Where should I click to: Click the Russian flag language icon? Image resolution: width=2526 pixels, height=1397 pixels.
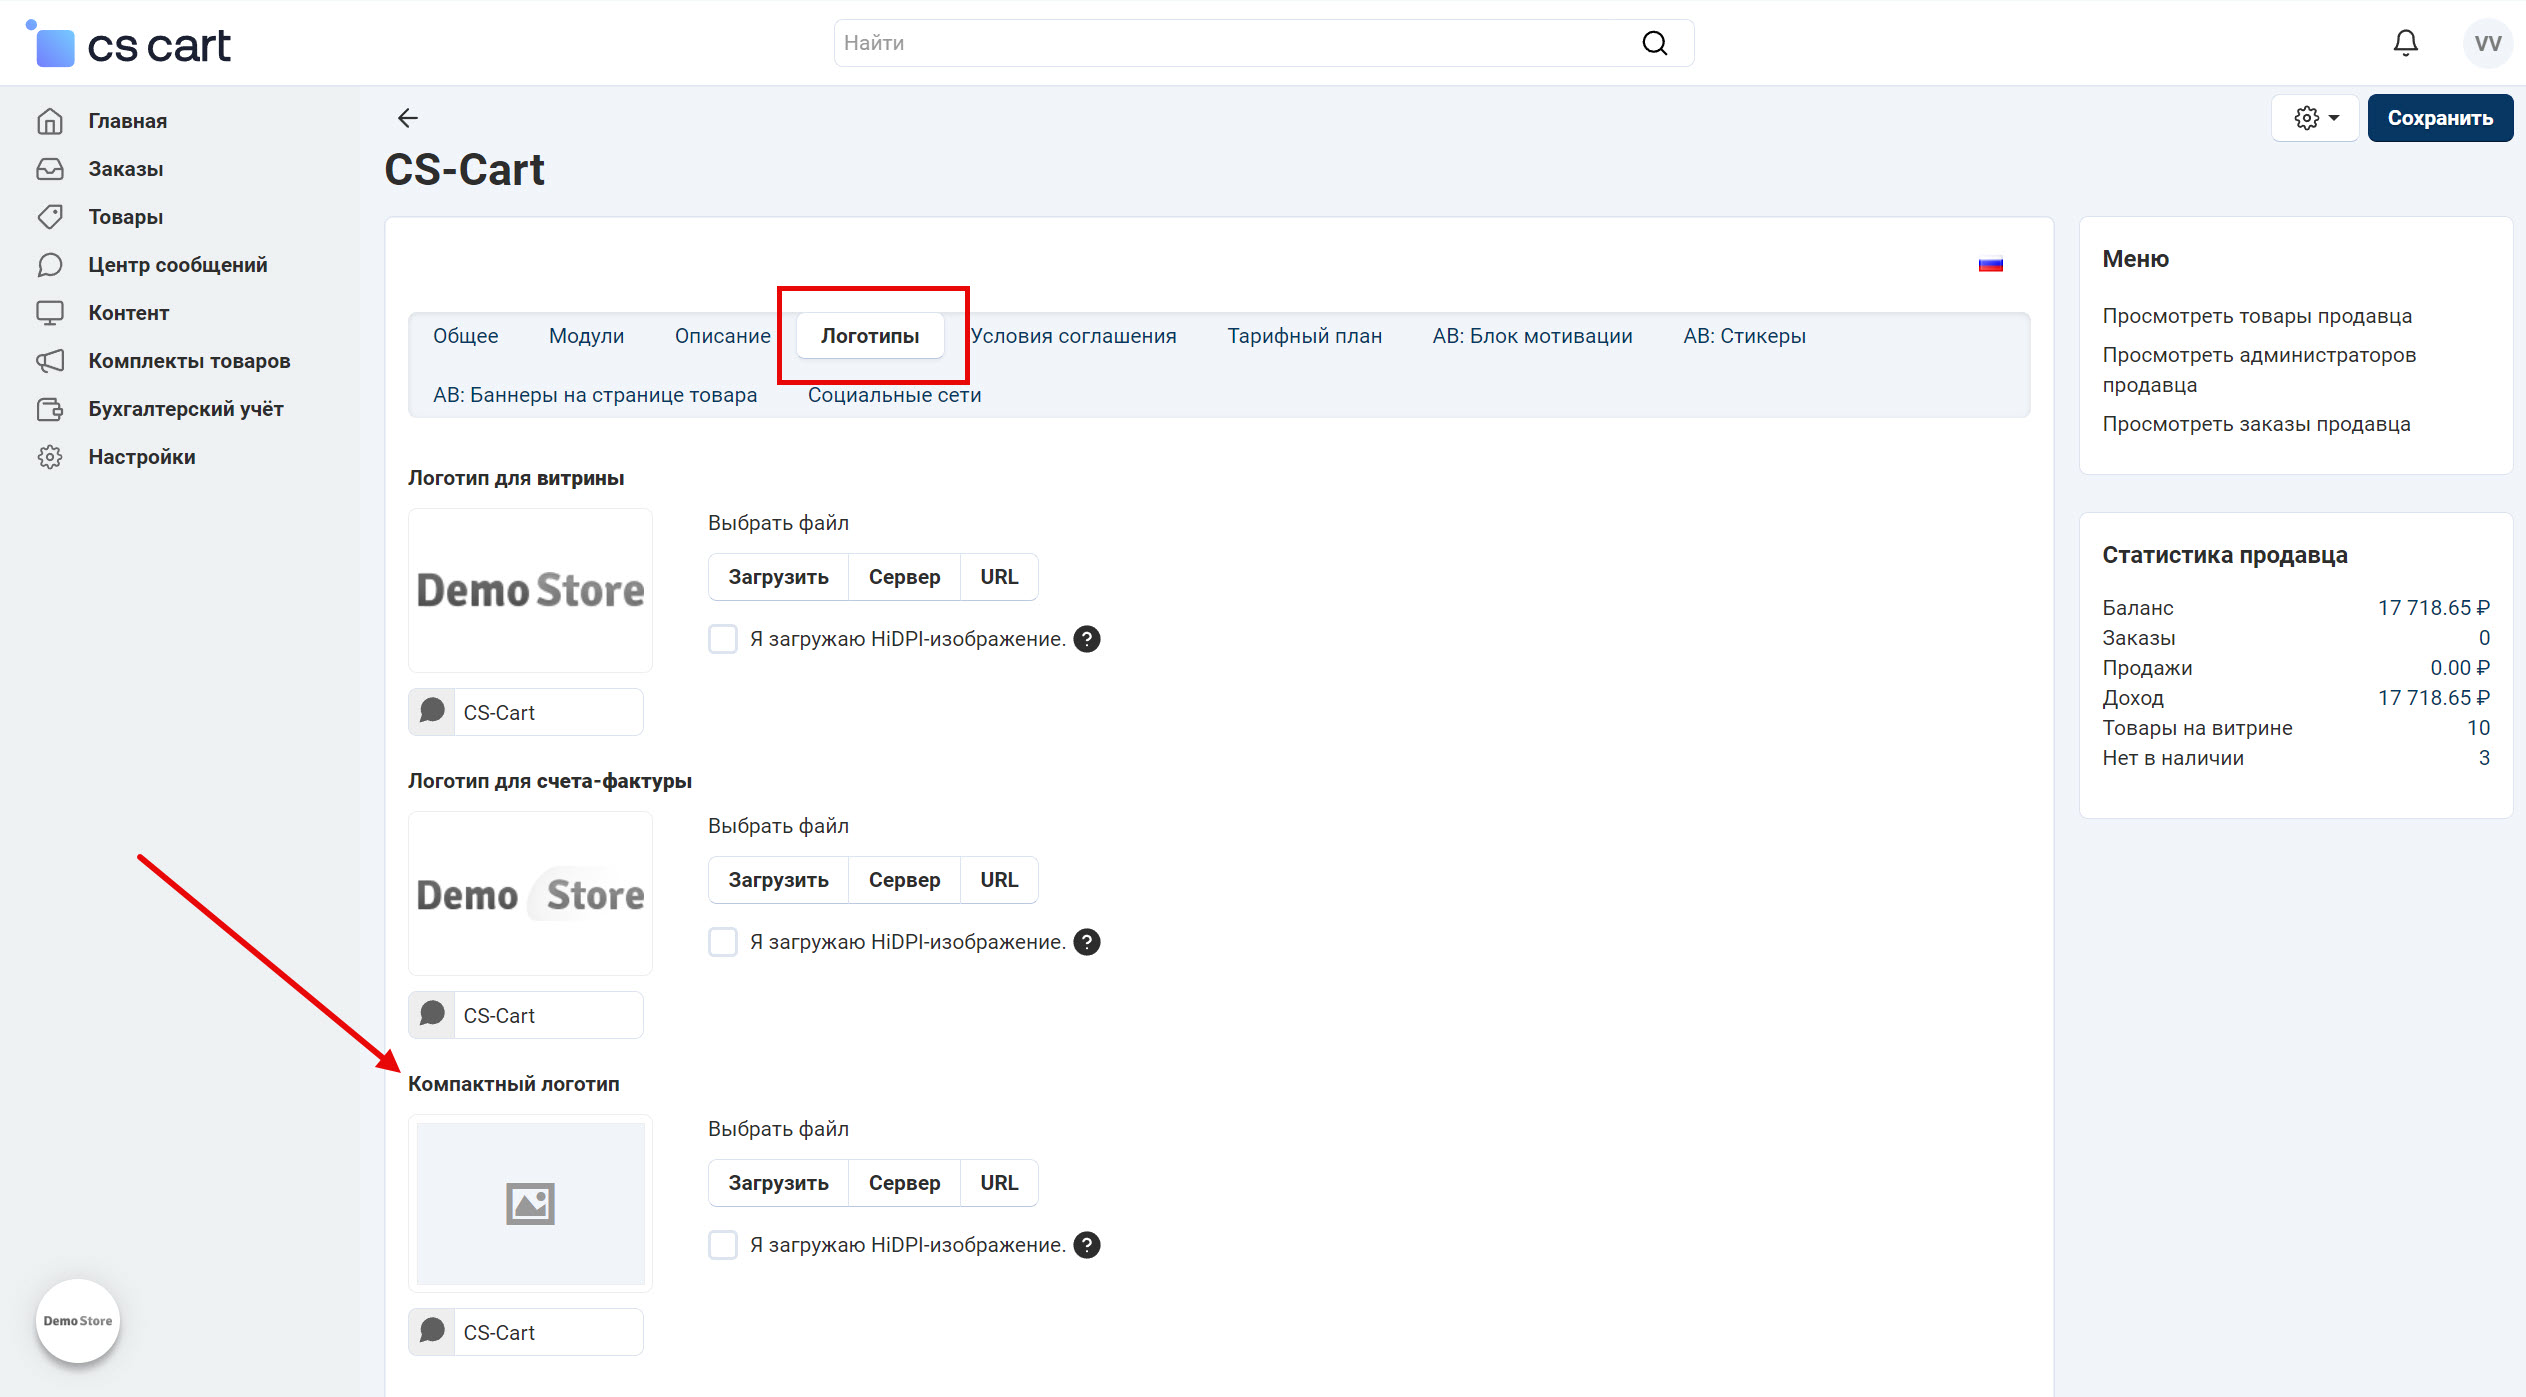[1990, 265]
